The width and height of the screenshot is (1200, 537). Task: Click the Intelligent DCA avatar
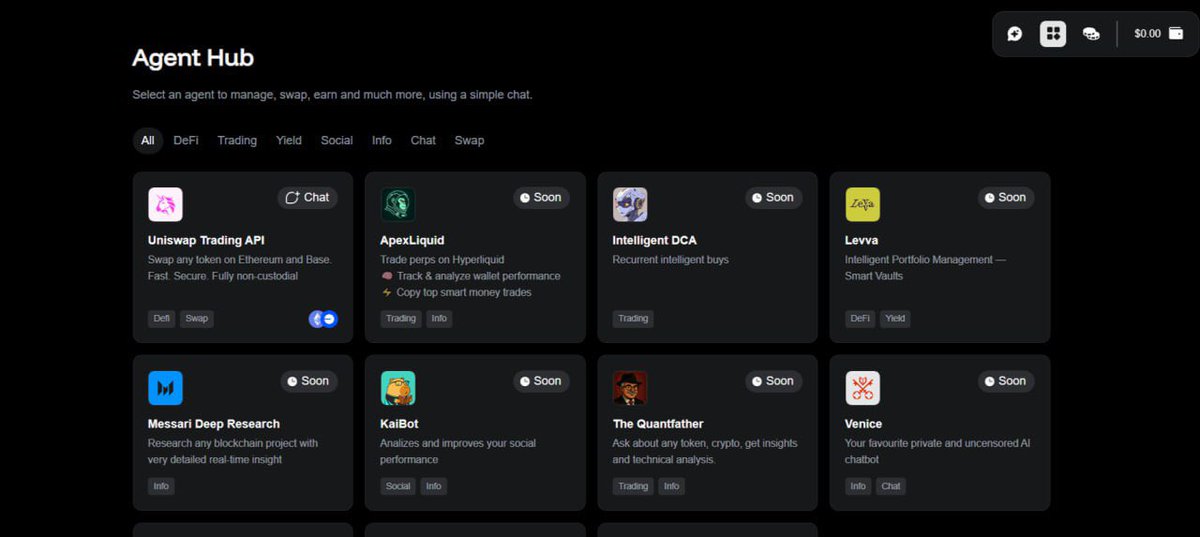pyautogui.click(x=630, y=204)
